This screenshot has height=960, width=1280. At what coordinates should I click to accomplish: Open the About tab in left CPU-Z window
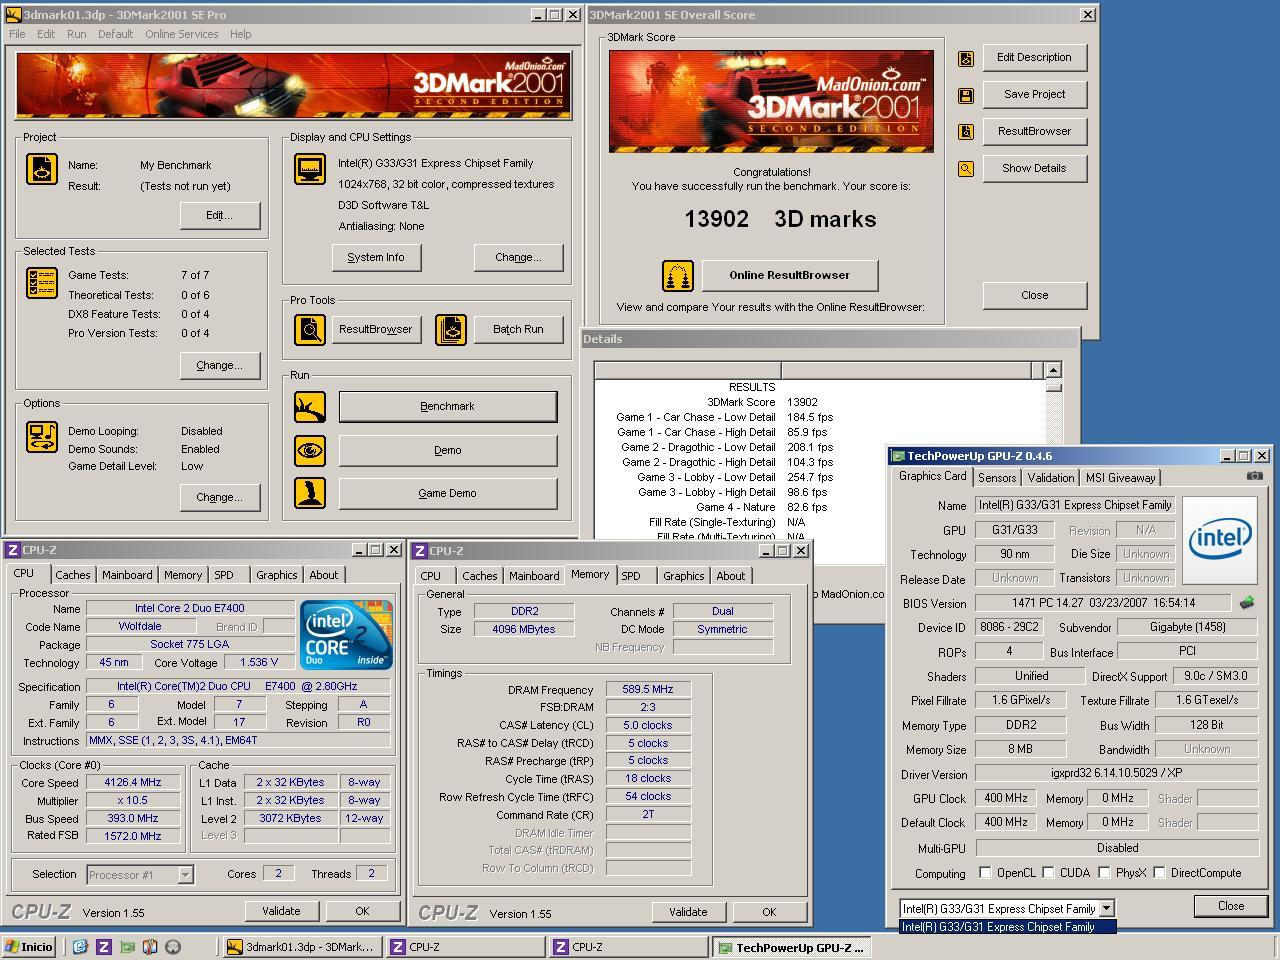(x=323, y=575)
